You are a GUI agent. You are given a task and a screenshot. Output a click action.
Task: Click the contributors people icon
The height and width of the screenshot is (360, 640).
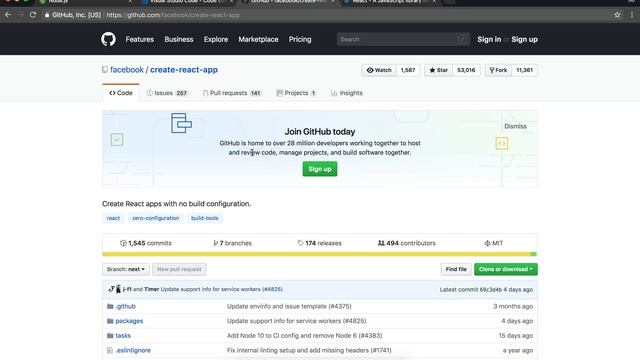(x=381, y=243)
